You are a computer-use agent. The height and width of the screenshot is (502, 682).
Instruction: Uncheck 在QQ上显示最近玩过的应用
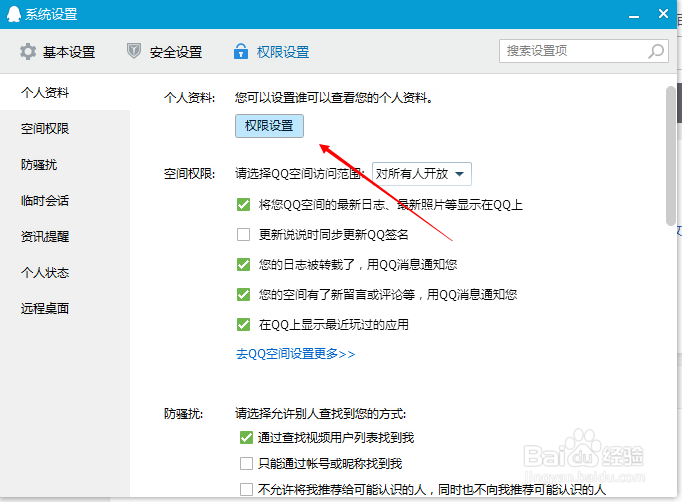coord(243,325)
